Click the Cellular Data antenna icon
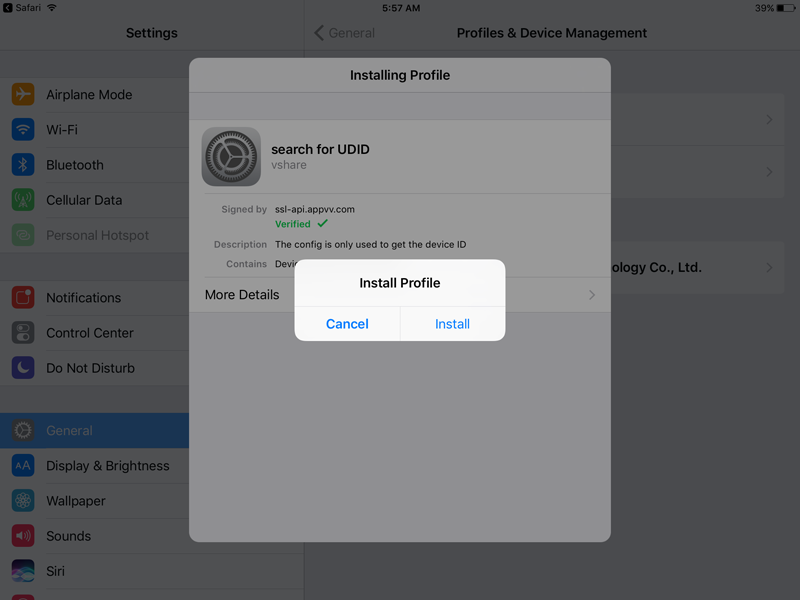Screen dimensions: 800x600 [x=23, y=200]
